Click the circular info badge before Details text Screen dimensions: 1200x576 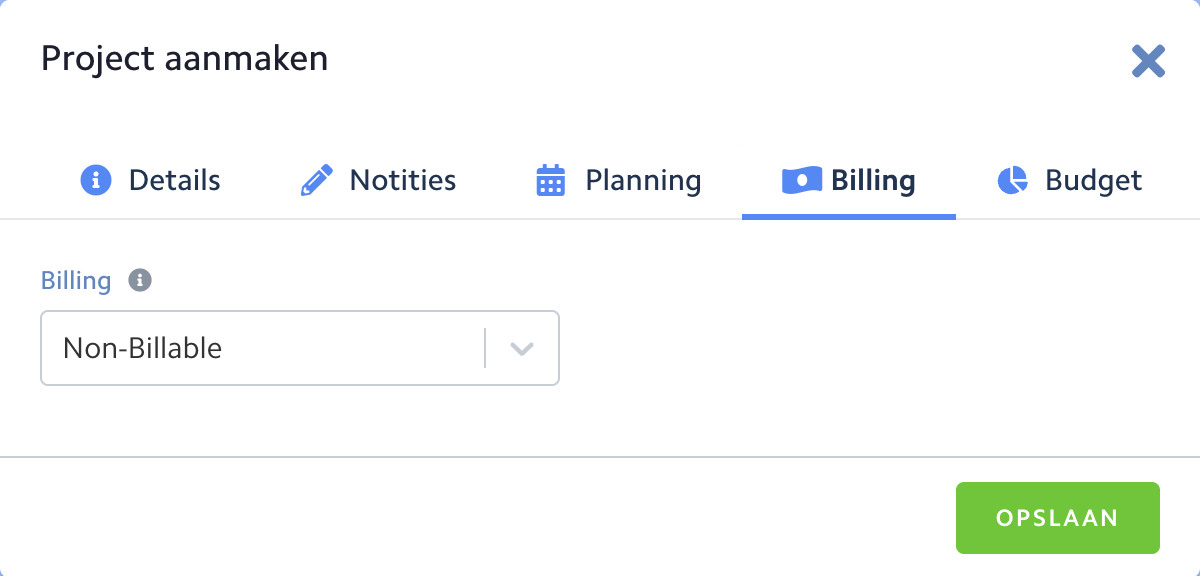click(x=95, y=180)
